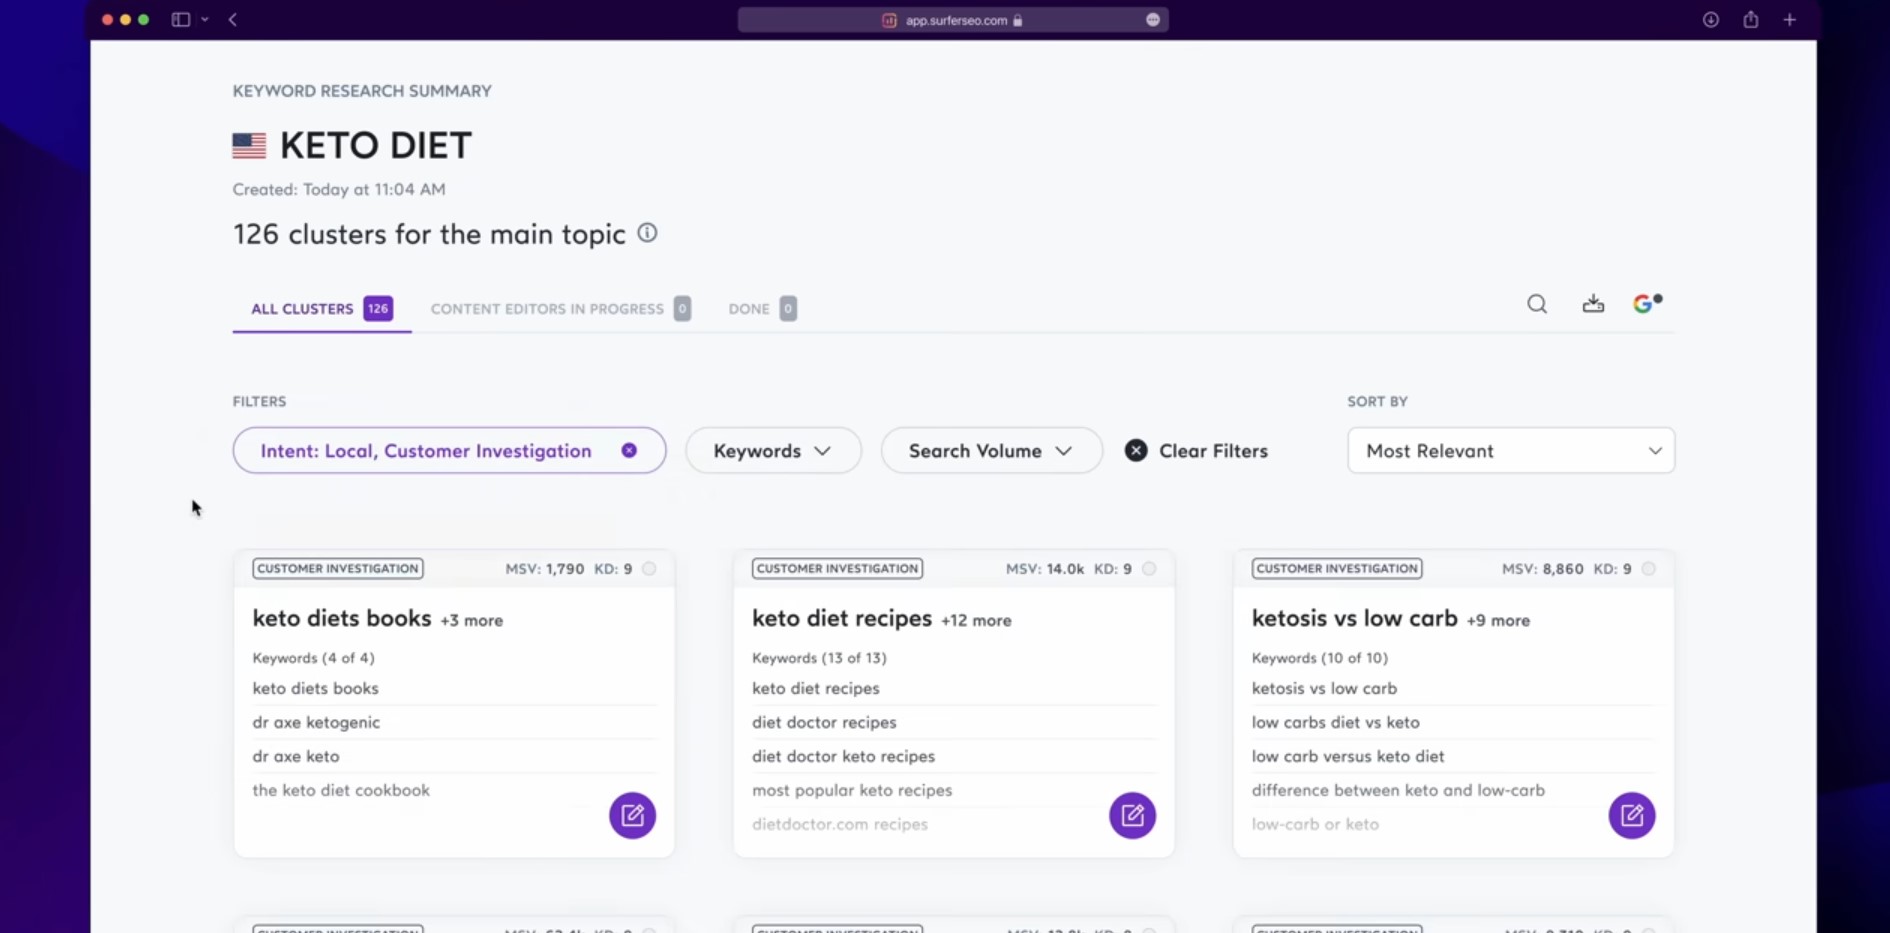
Task: Click the 'MSV: 1,790' value
Action: pyautogui.click(x=545, y=569)
